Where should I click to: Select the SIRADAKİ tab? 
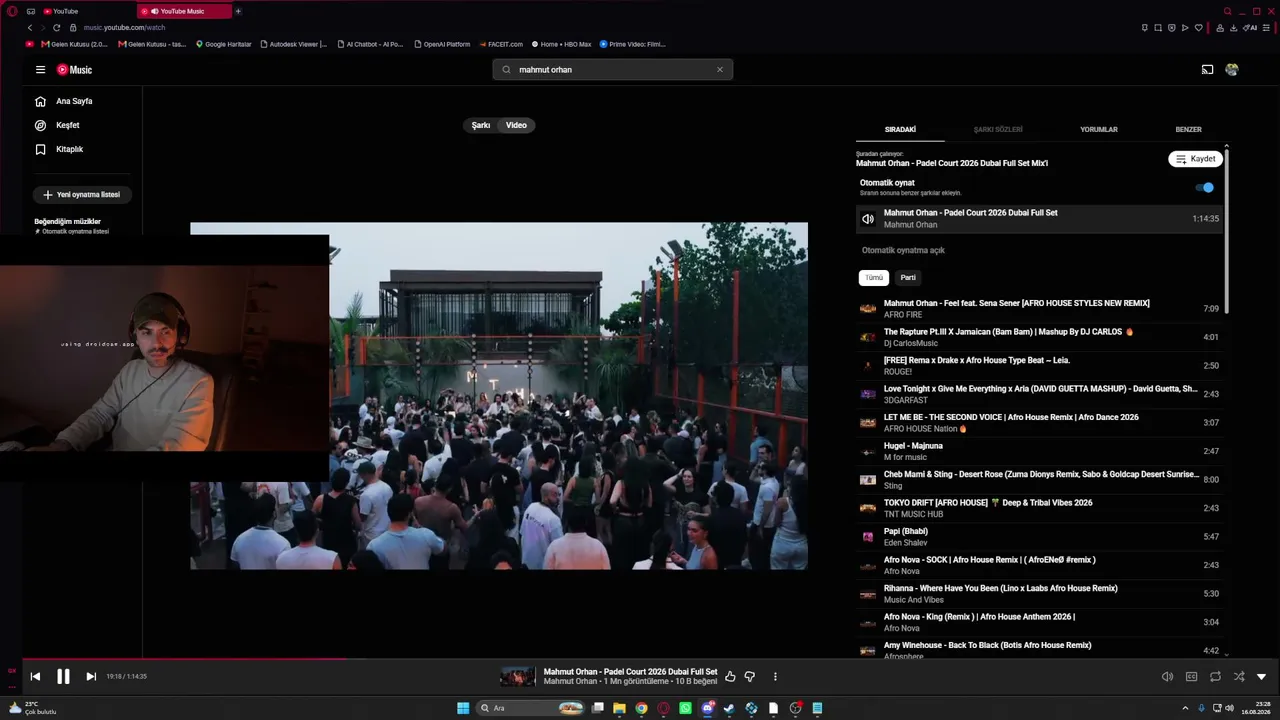coord(900,129)
